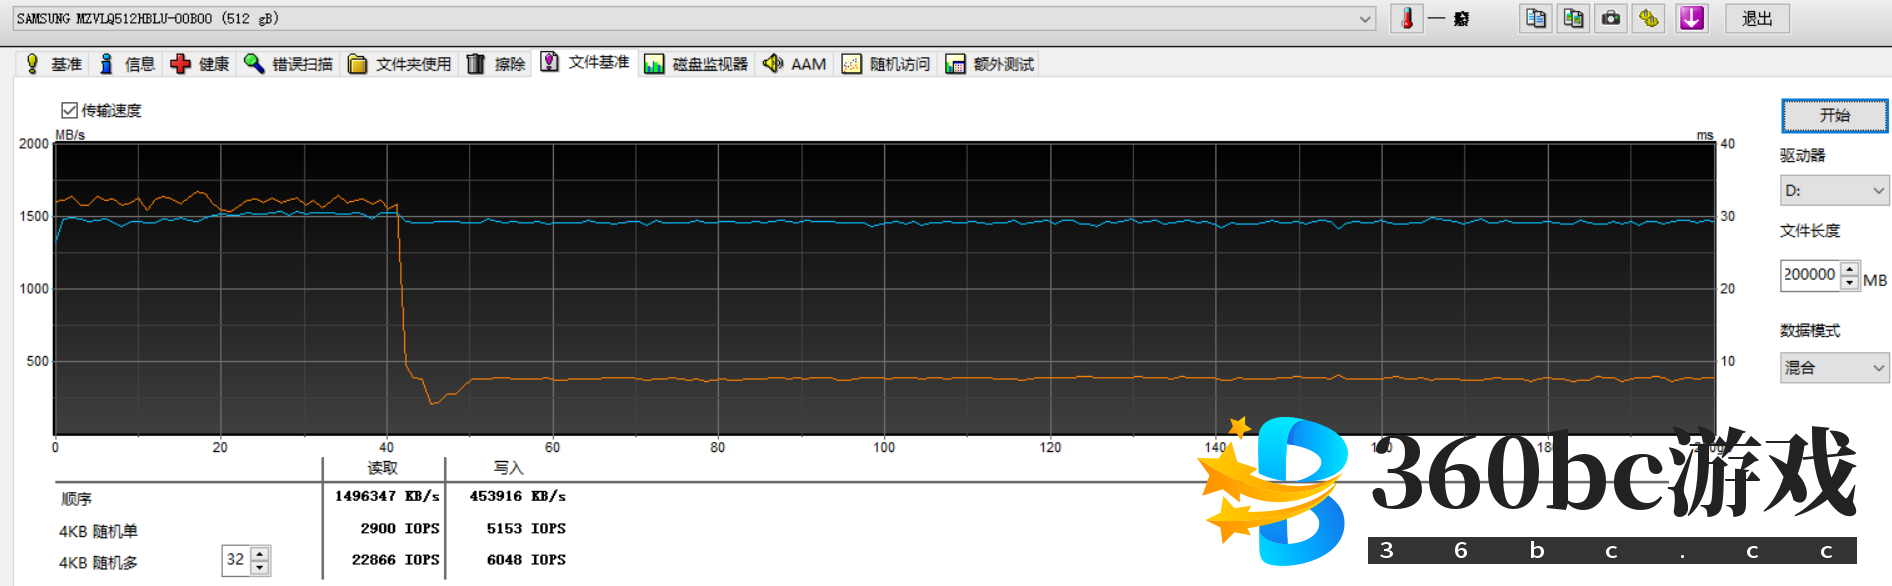Switch to the 磁盘监视器 tab
The height and width of the screenshot is (586, 1892).
[696, 64]
